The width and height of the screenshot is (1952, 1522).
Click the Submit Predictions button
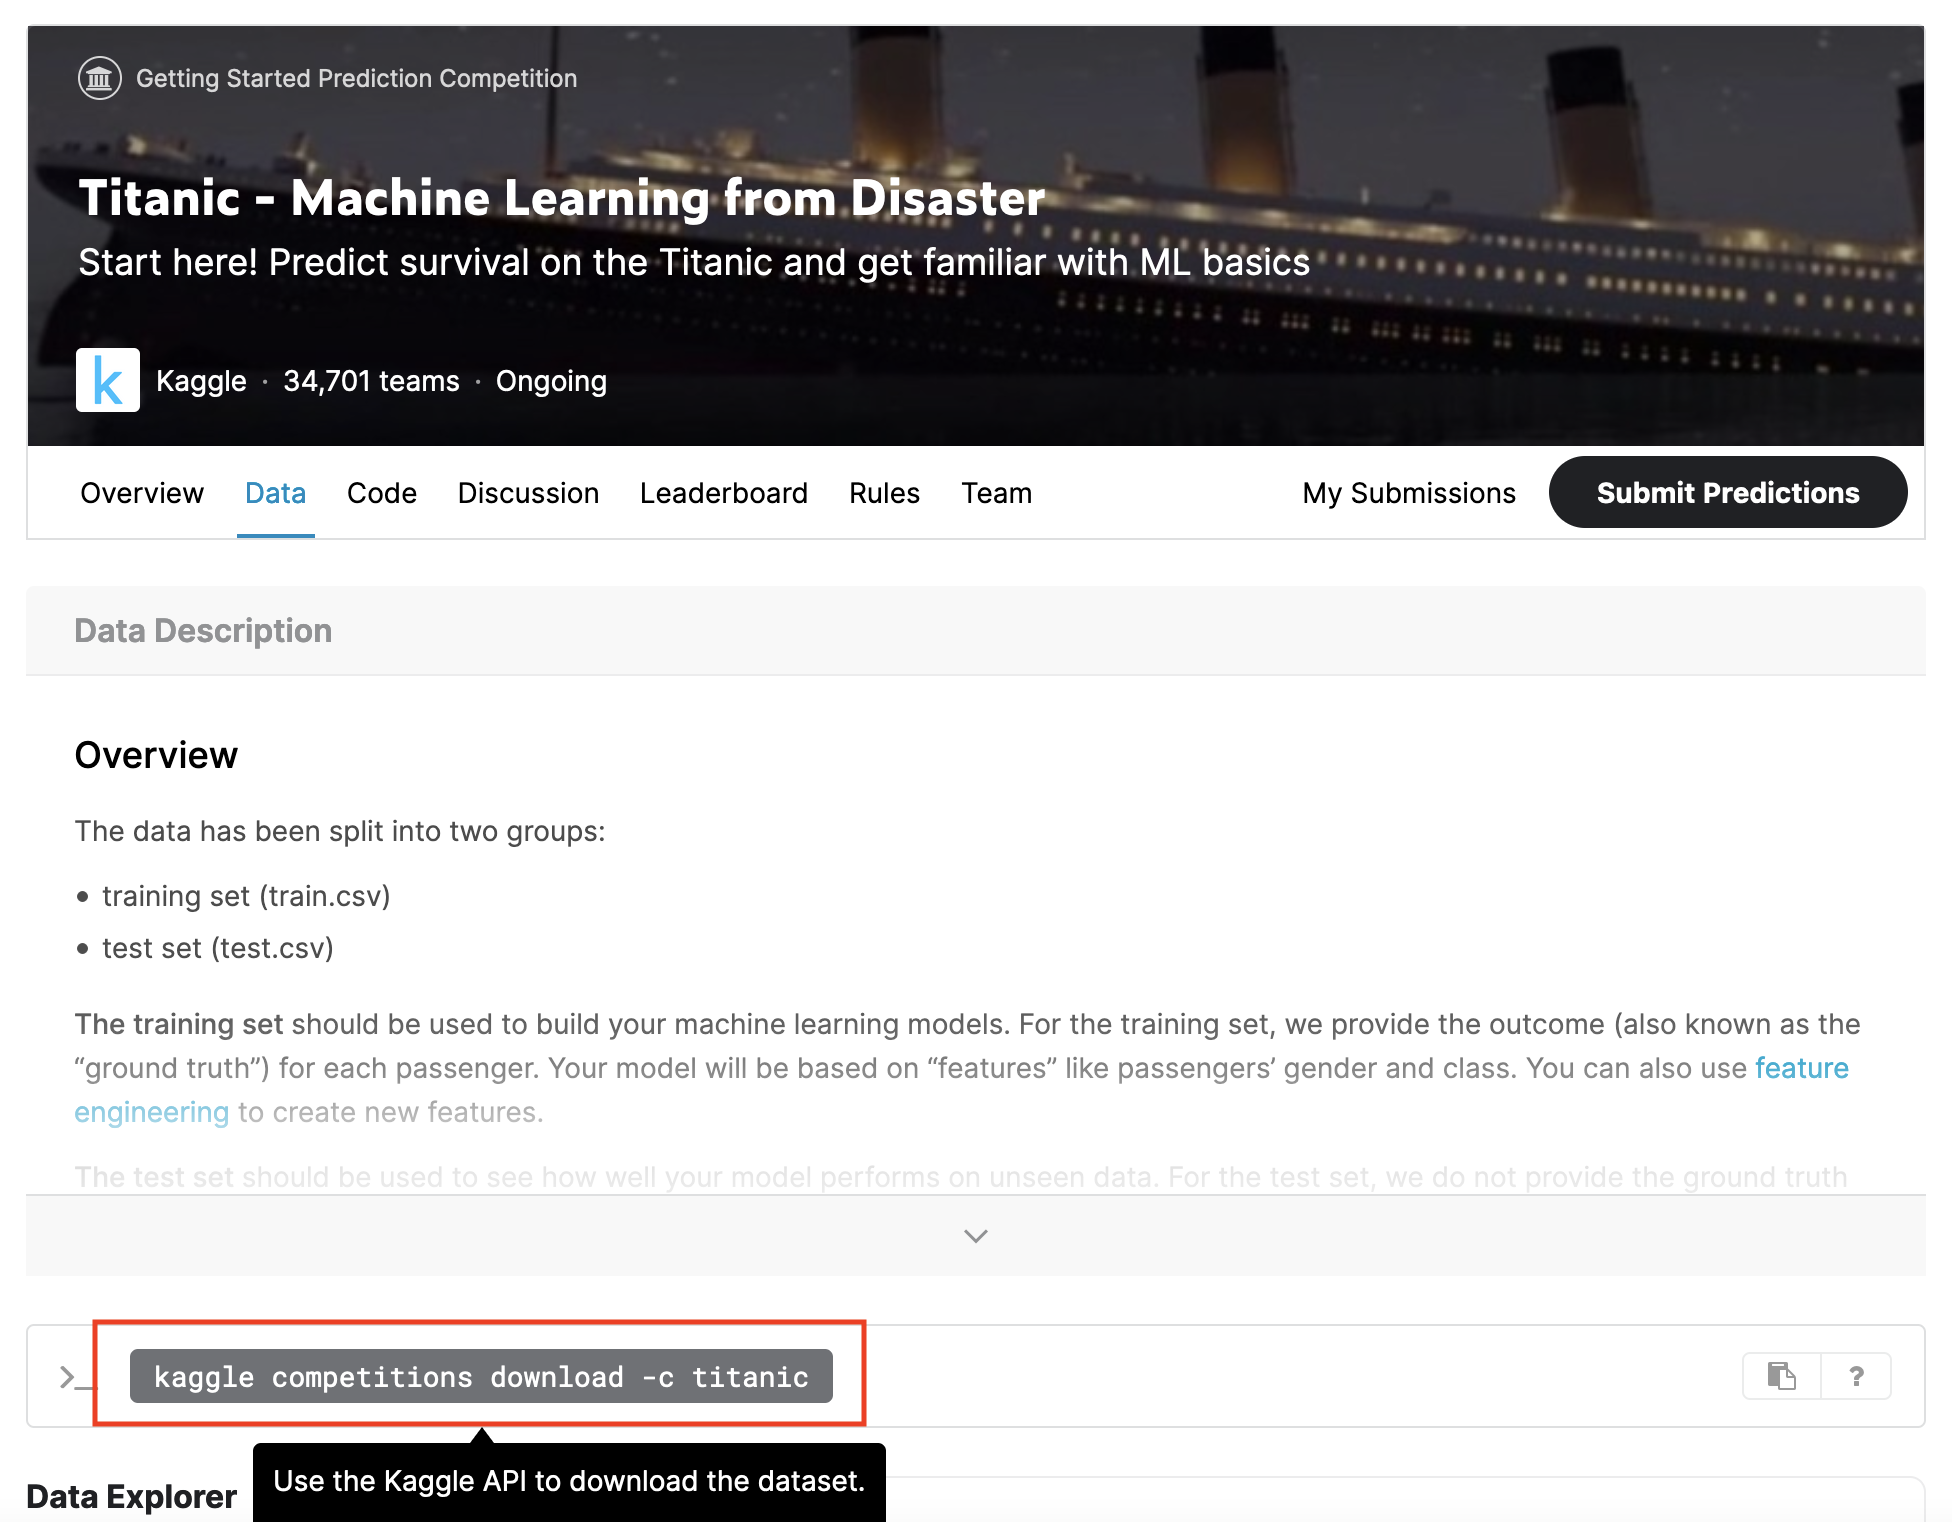(x=1727, y=492)
